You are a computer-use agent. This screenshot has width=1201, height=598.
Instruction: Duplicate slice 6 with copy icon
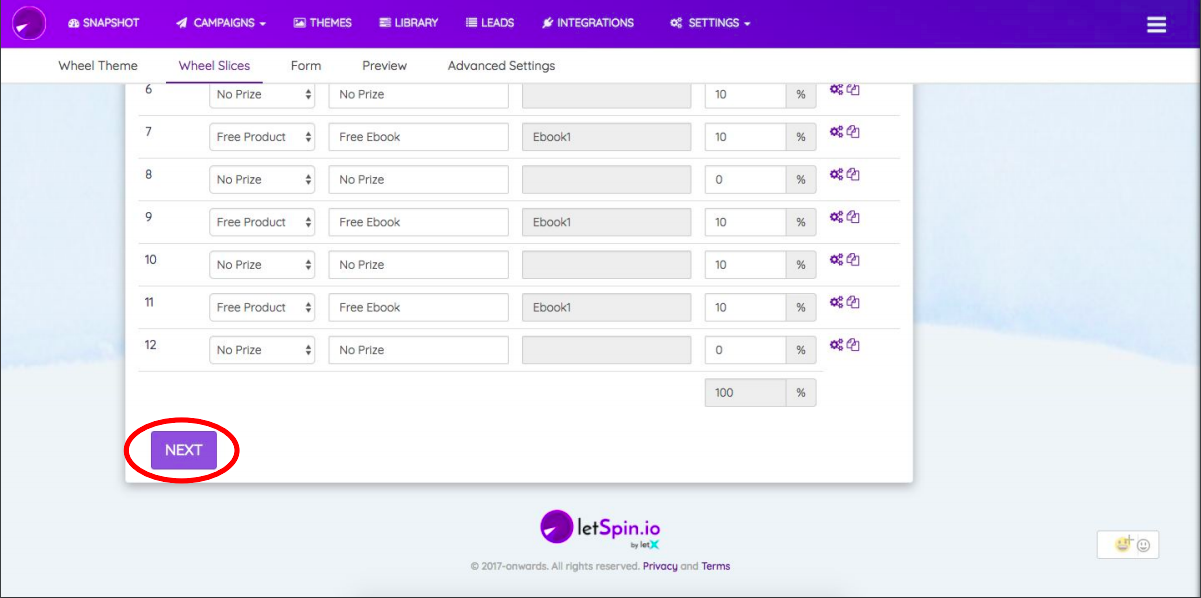coord(853,90)
